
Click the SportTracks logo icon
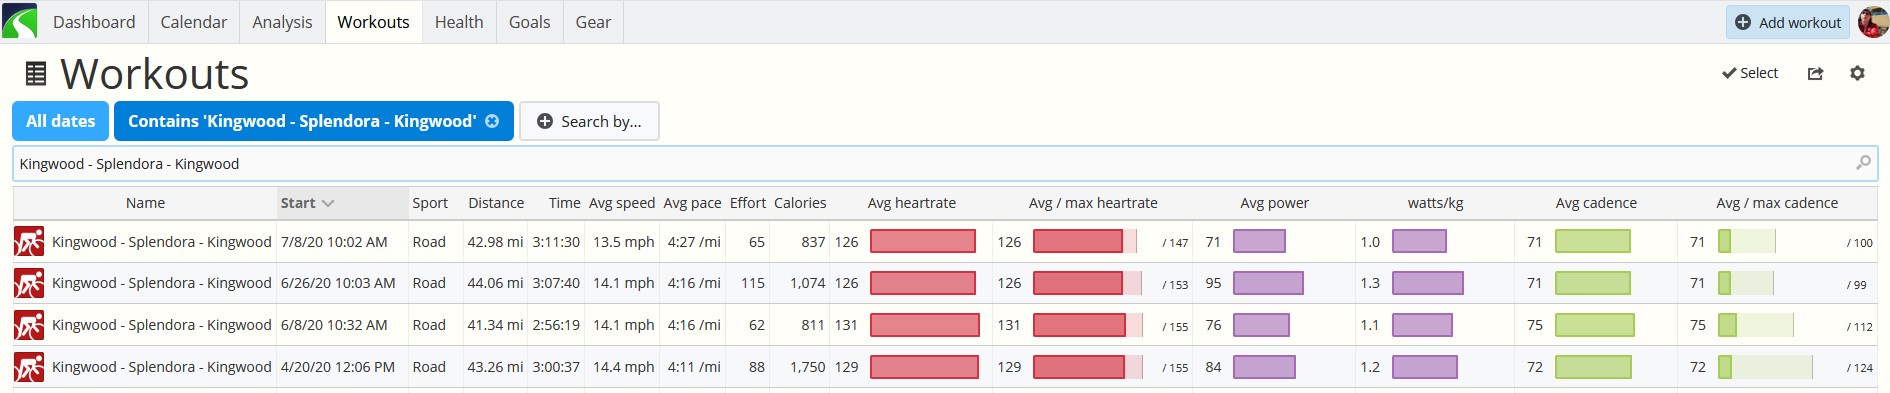(x=19, y=21)
